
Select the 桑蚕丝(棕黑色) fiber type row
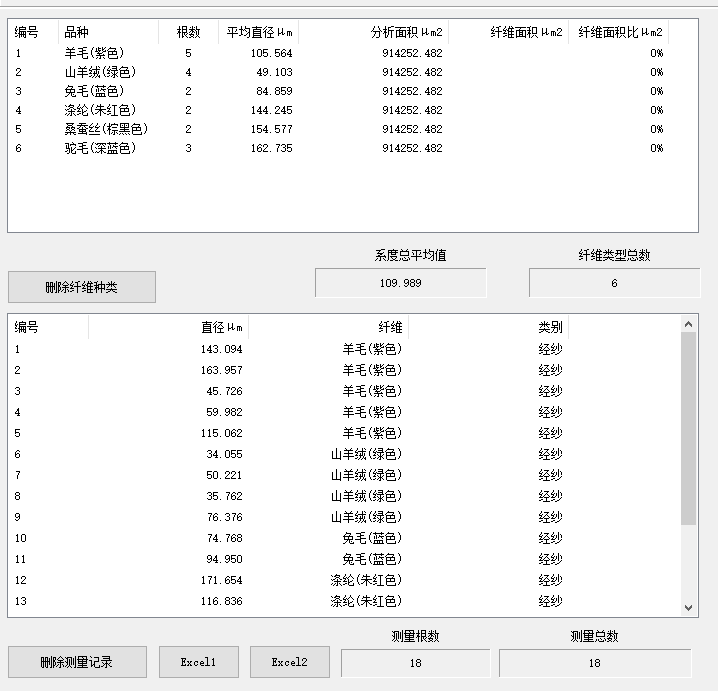[x=105, y=129]
